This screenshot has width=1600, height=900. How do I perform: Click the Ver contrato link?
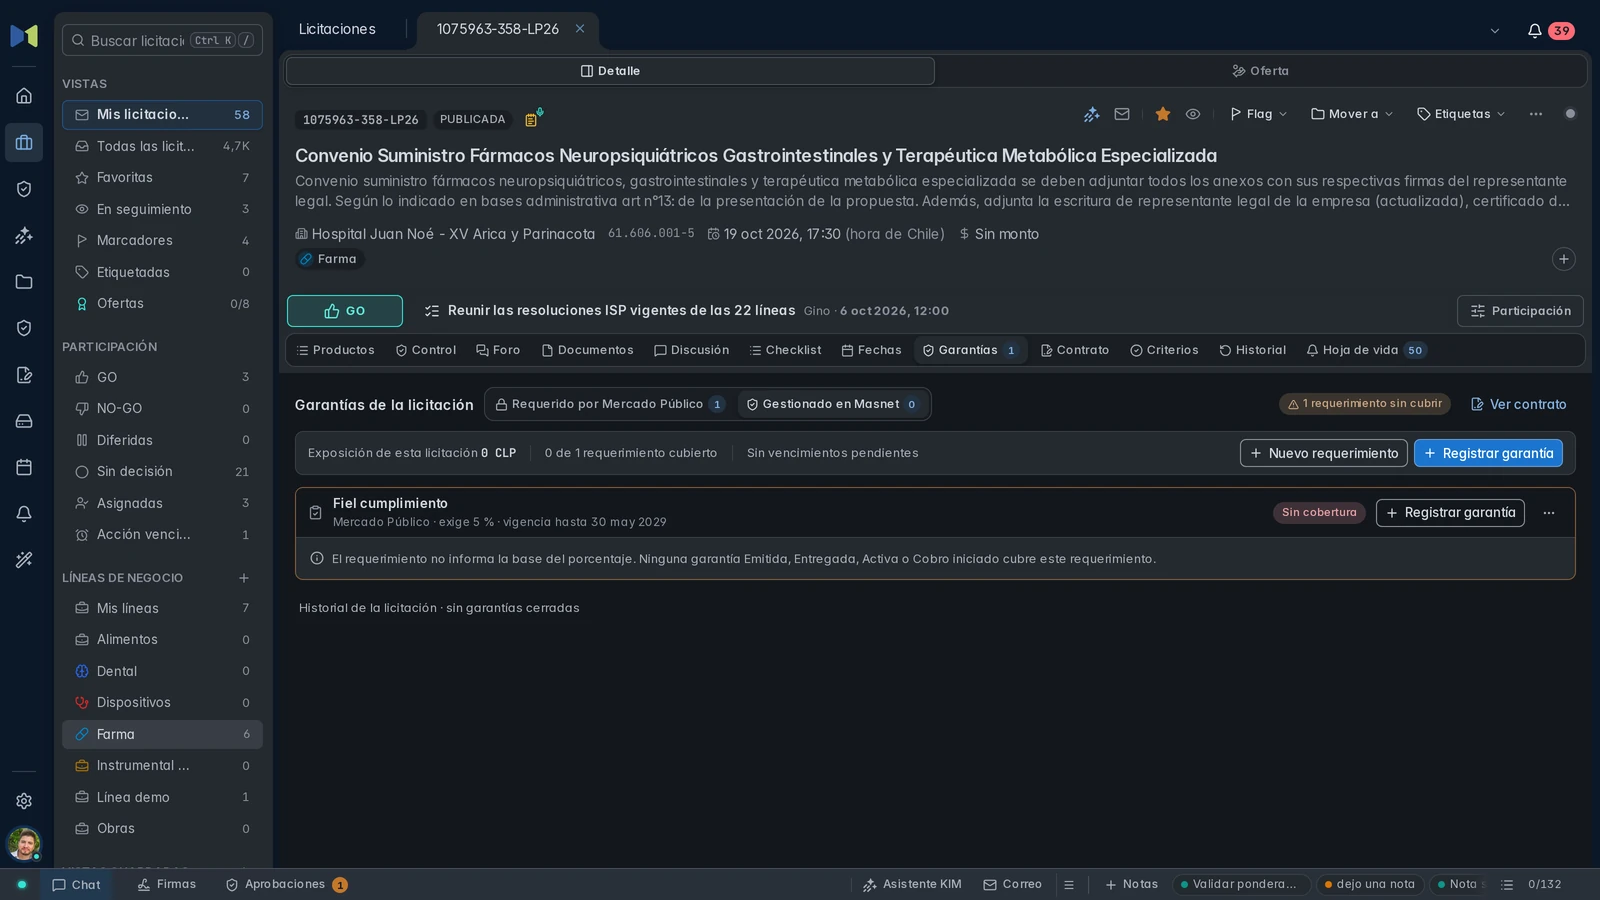[1518, 404]
